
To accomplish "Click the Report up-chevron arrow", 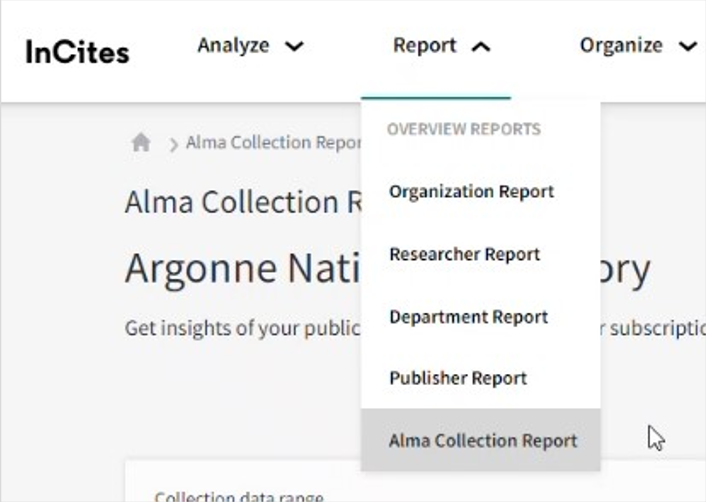I will [x=481, y=47].
